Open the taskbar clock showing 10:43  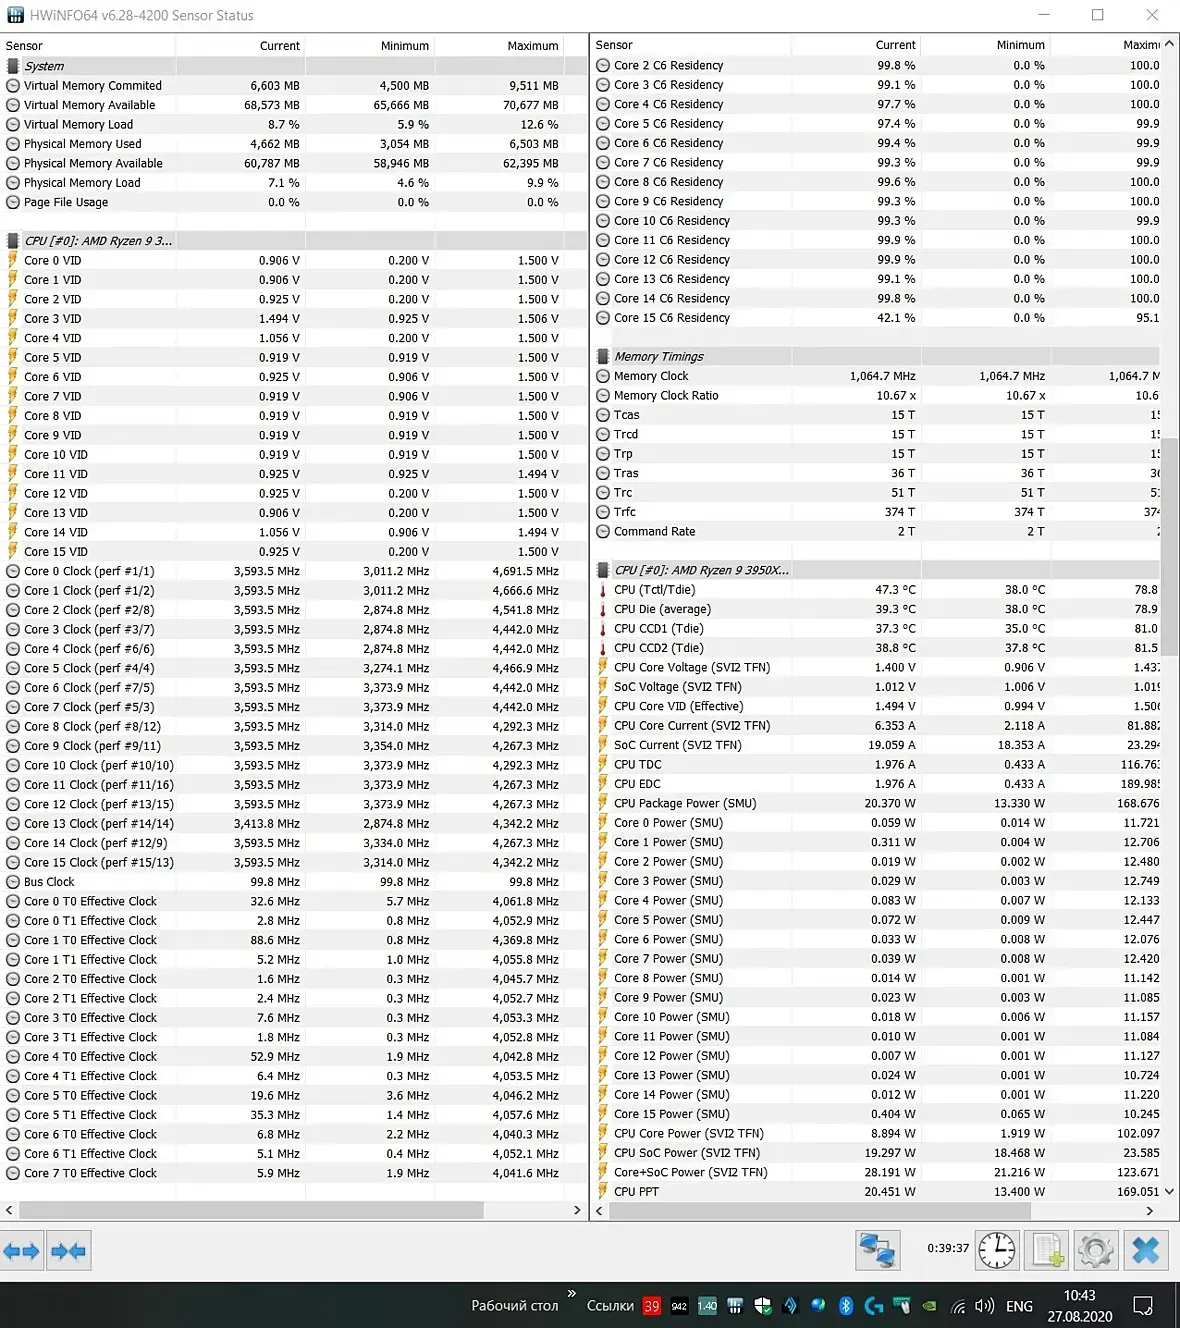pyautogui.click(x=1080, y=1305)
